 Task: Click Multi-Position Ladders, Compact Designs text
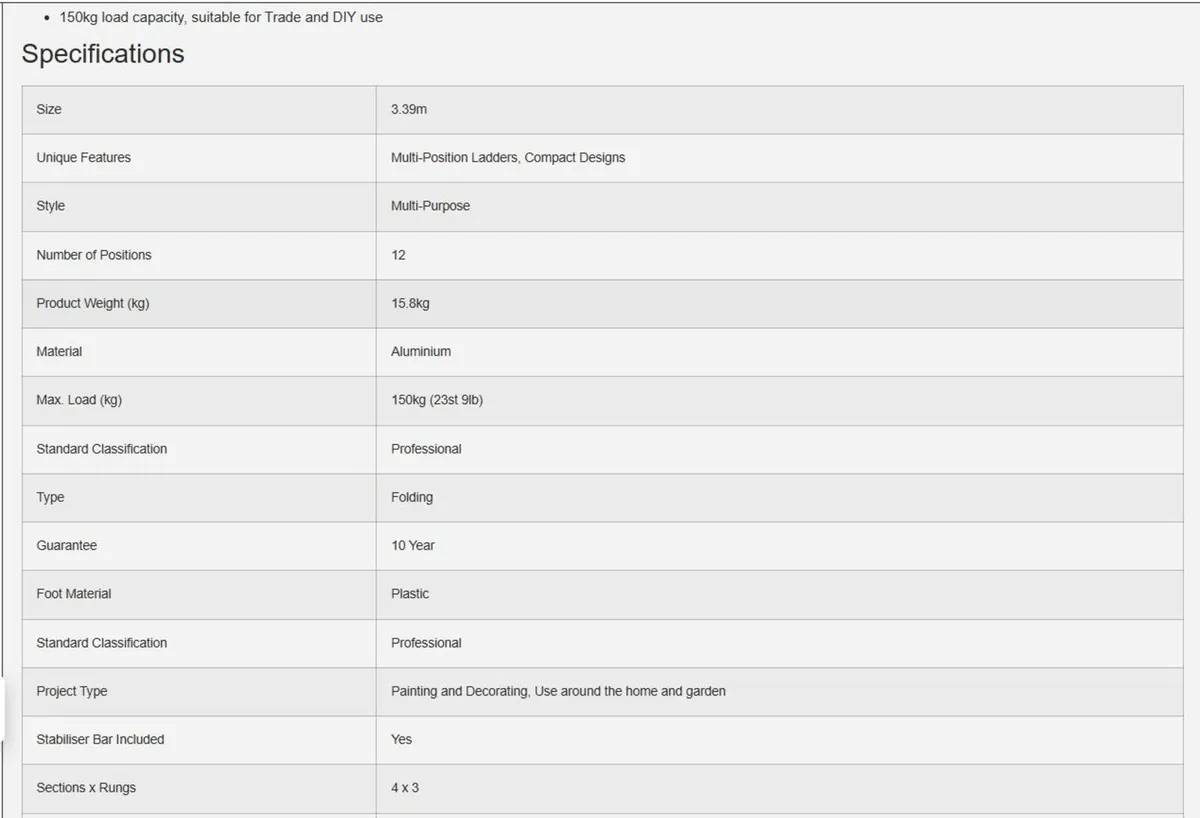(x=508, y=158)
